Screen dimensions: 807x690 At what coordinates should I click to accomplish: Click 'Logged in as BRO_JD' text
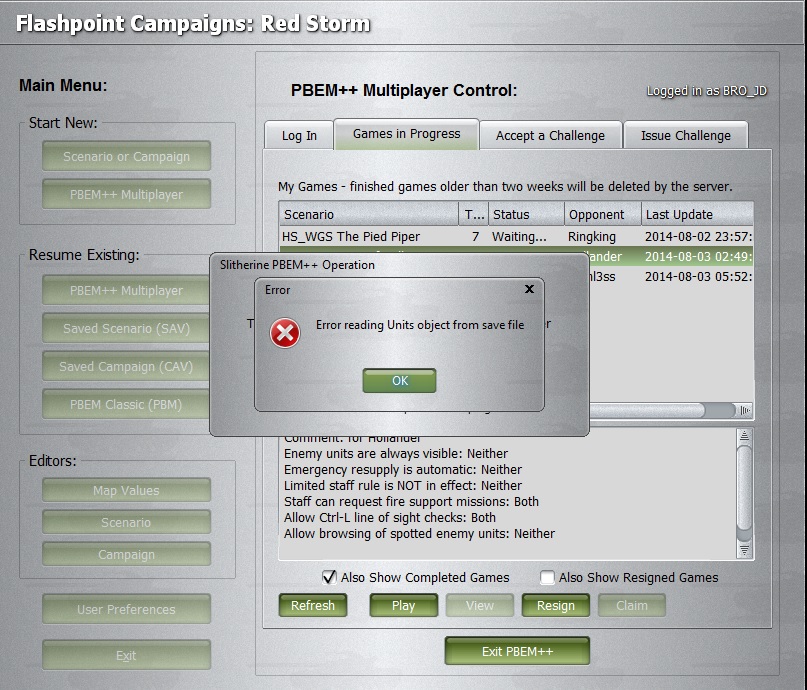(x=707, y=91)
